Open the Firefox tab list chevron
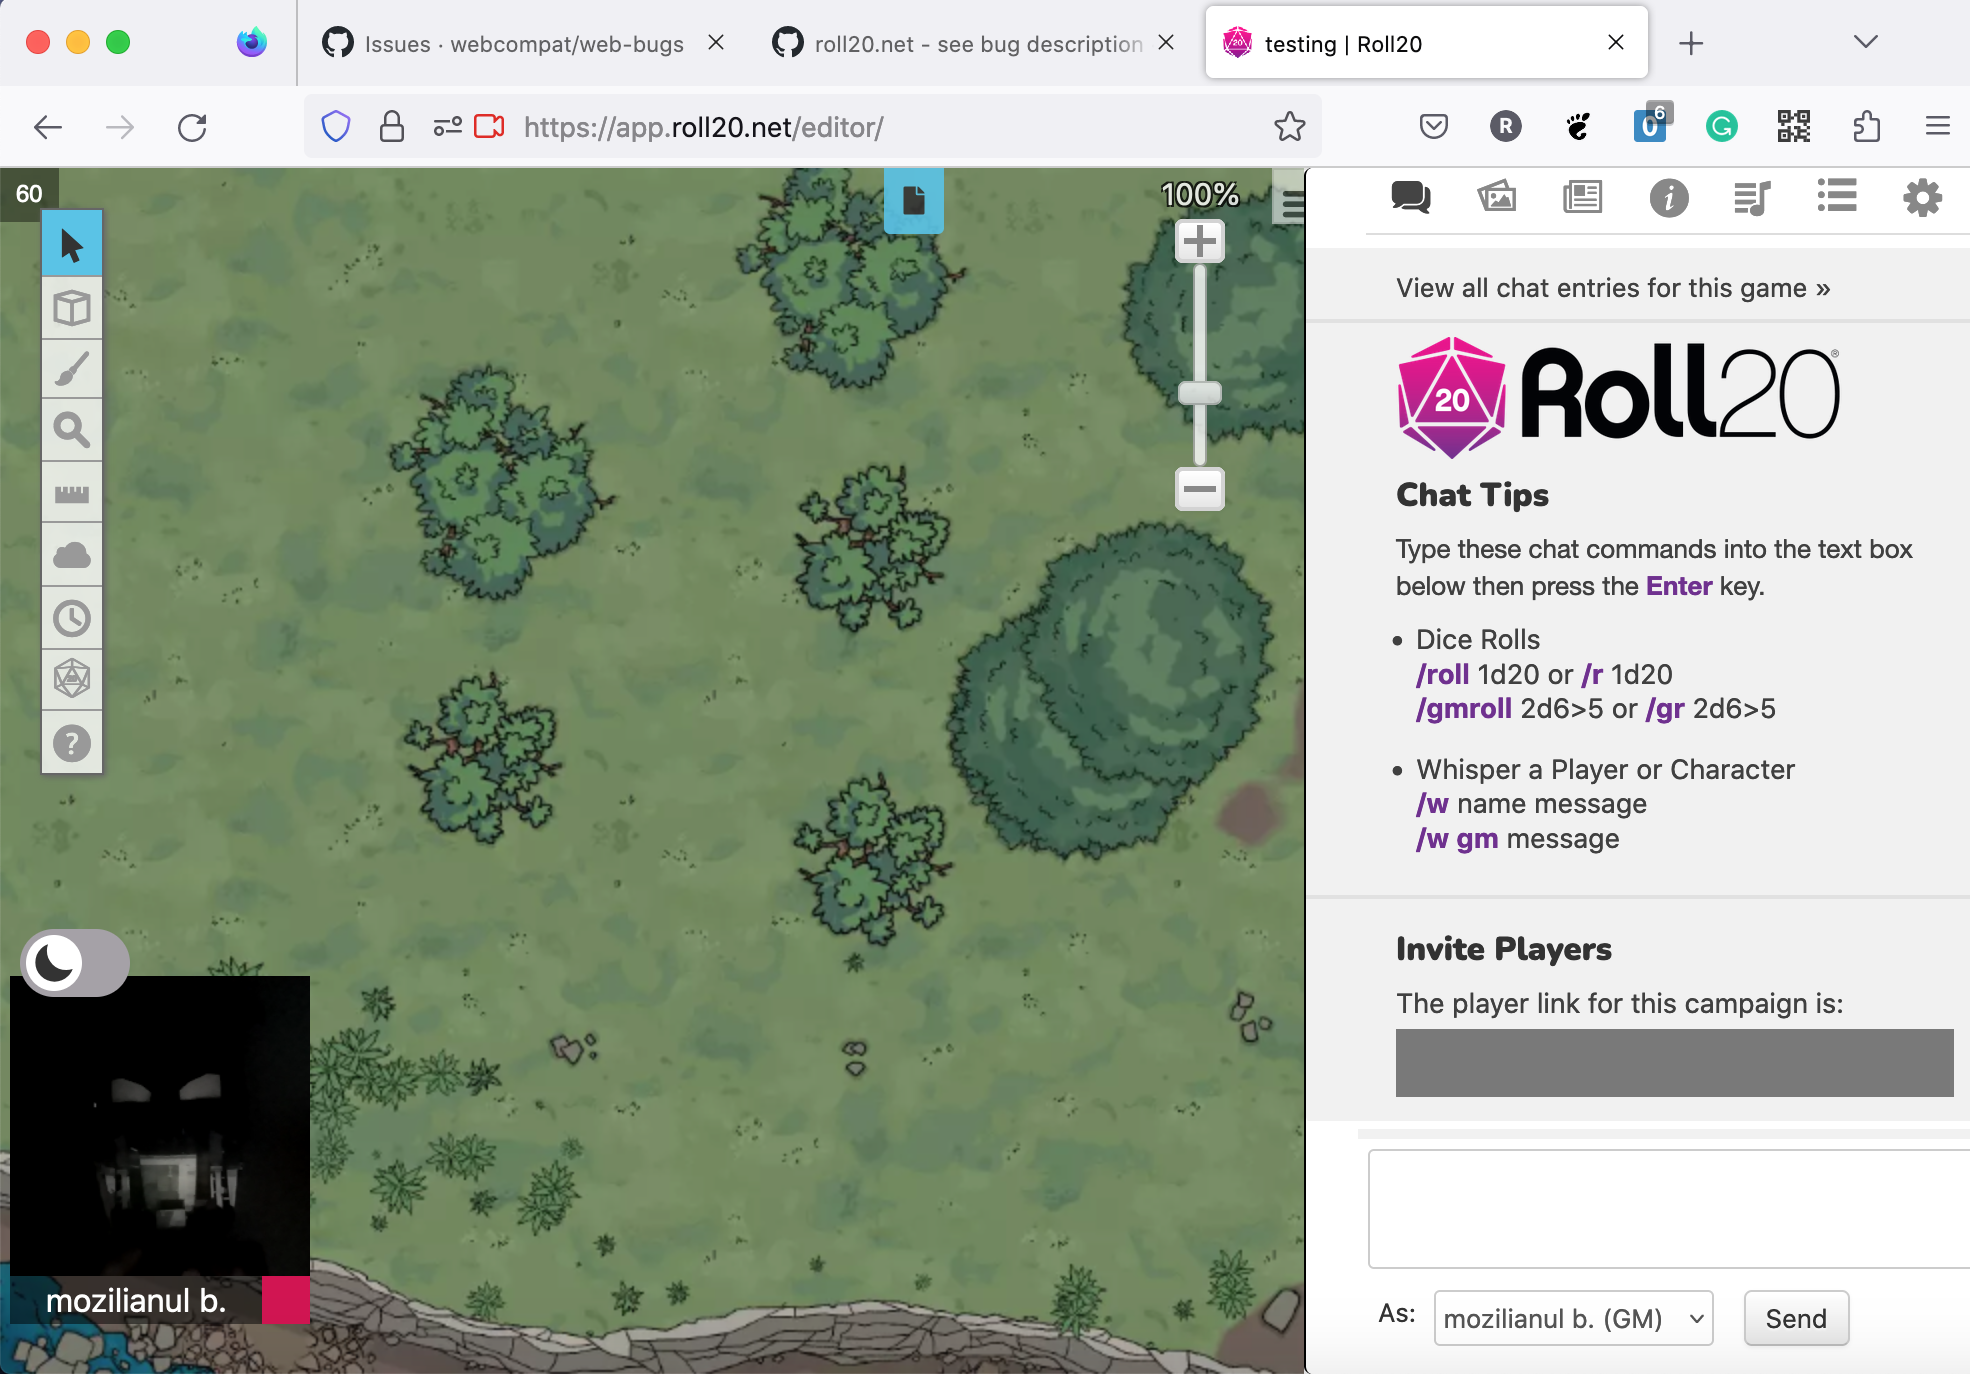1970x1374 pixels. (1864, 42)
